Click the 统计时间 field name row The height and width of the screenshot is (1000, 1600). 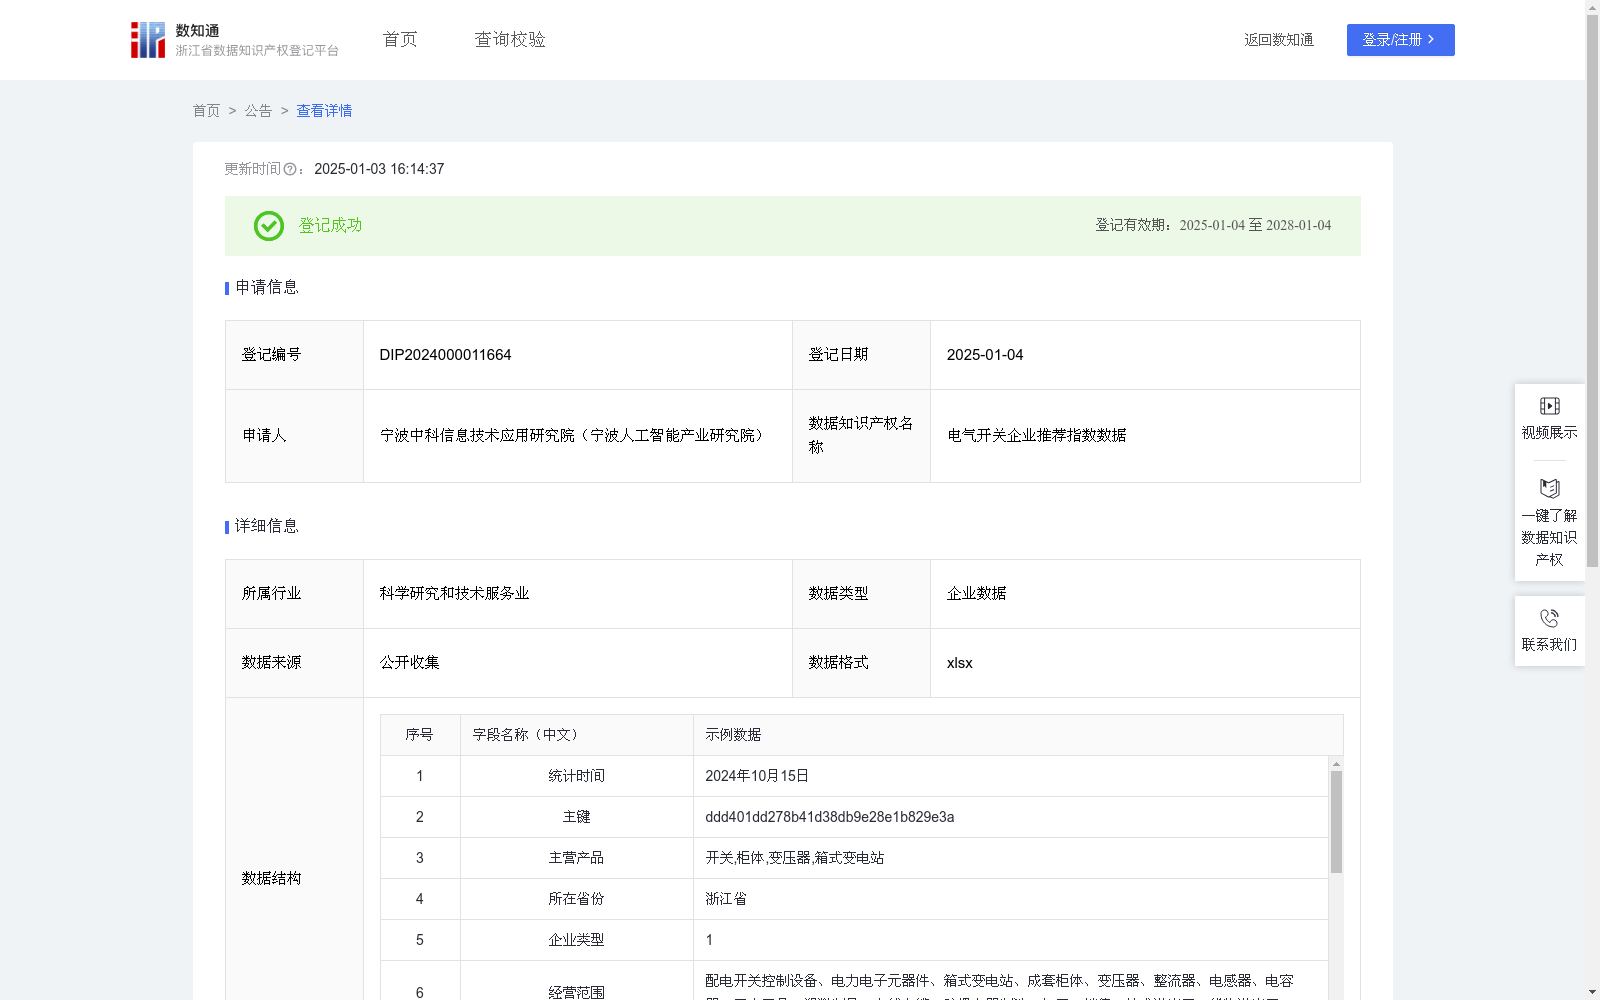click(576, 776)
